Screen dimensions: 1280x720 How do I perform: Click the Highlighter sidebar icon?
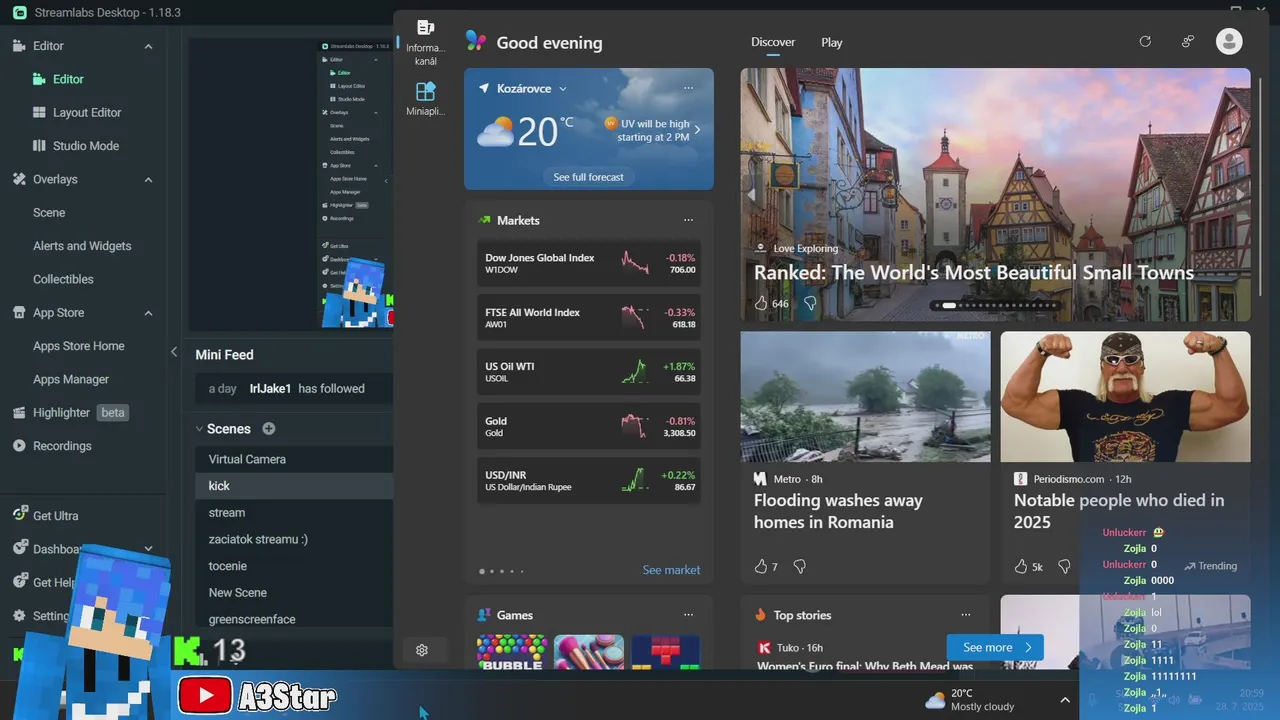tap(19, 412)
